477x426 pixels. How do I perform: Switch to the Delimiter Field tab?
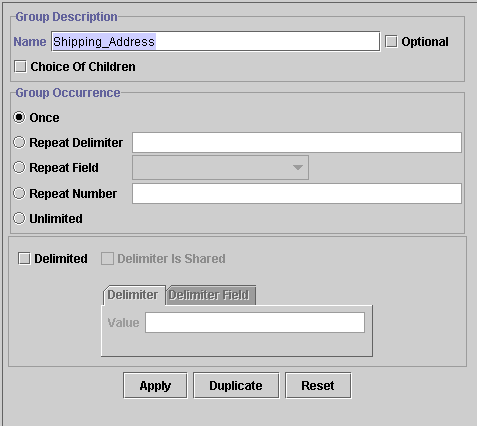coord(210,295)
